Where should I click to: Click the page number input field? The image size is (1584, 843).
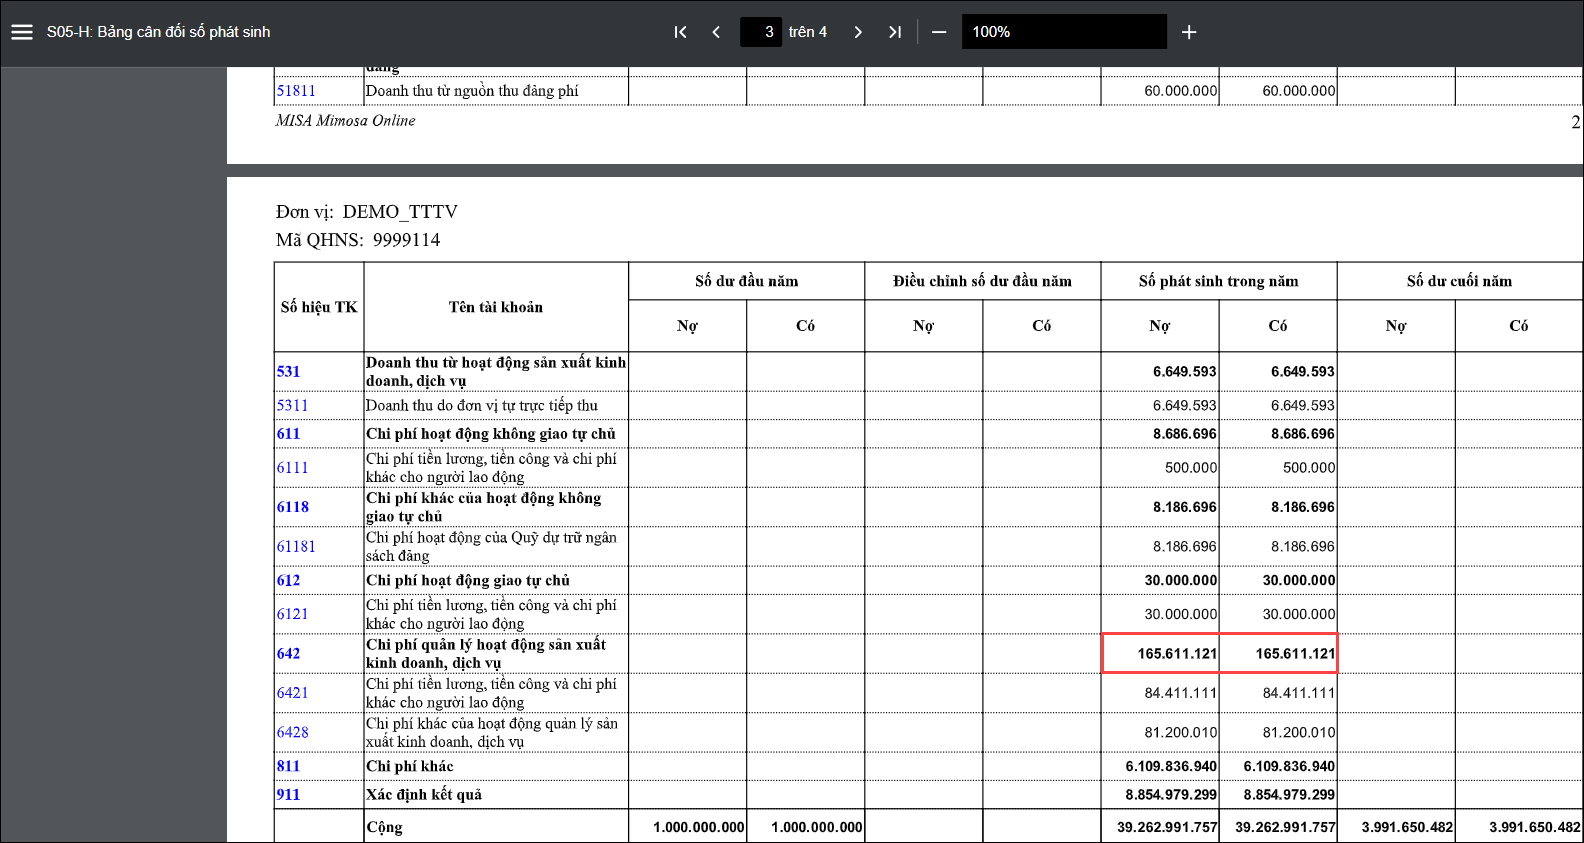pos(762,32)
